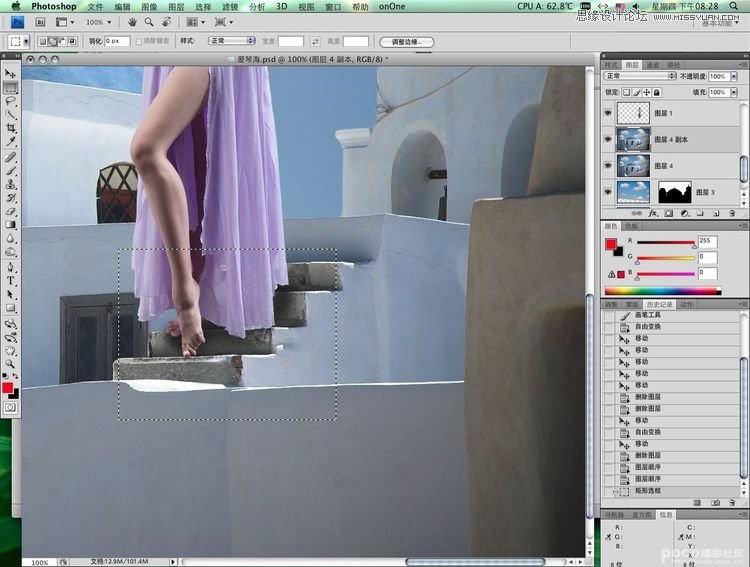Image resolution: width=750 pixels, height=567 pixels.
Task: Select the Crop tool
Action: (x=10, y=128)
